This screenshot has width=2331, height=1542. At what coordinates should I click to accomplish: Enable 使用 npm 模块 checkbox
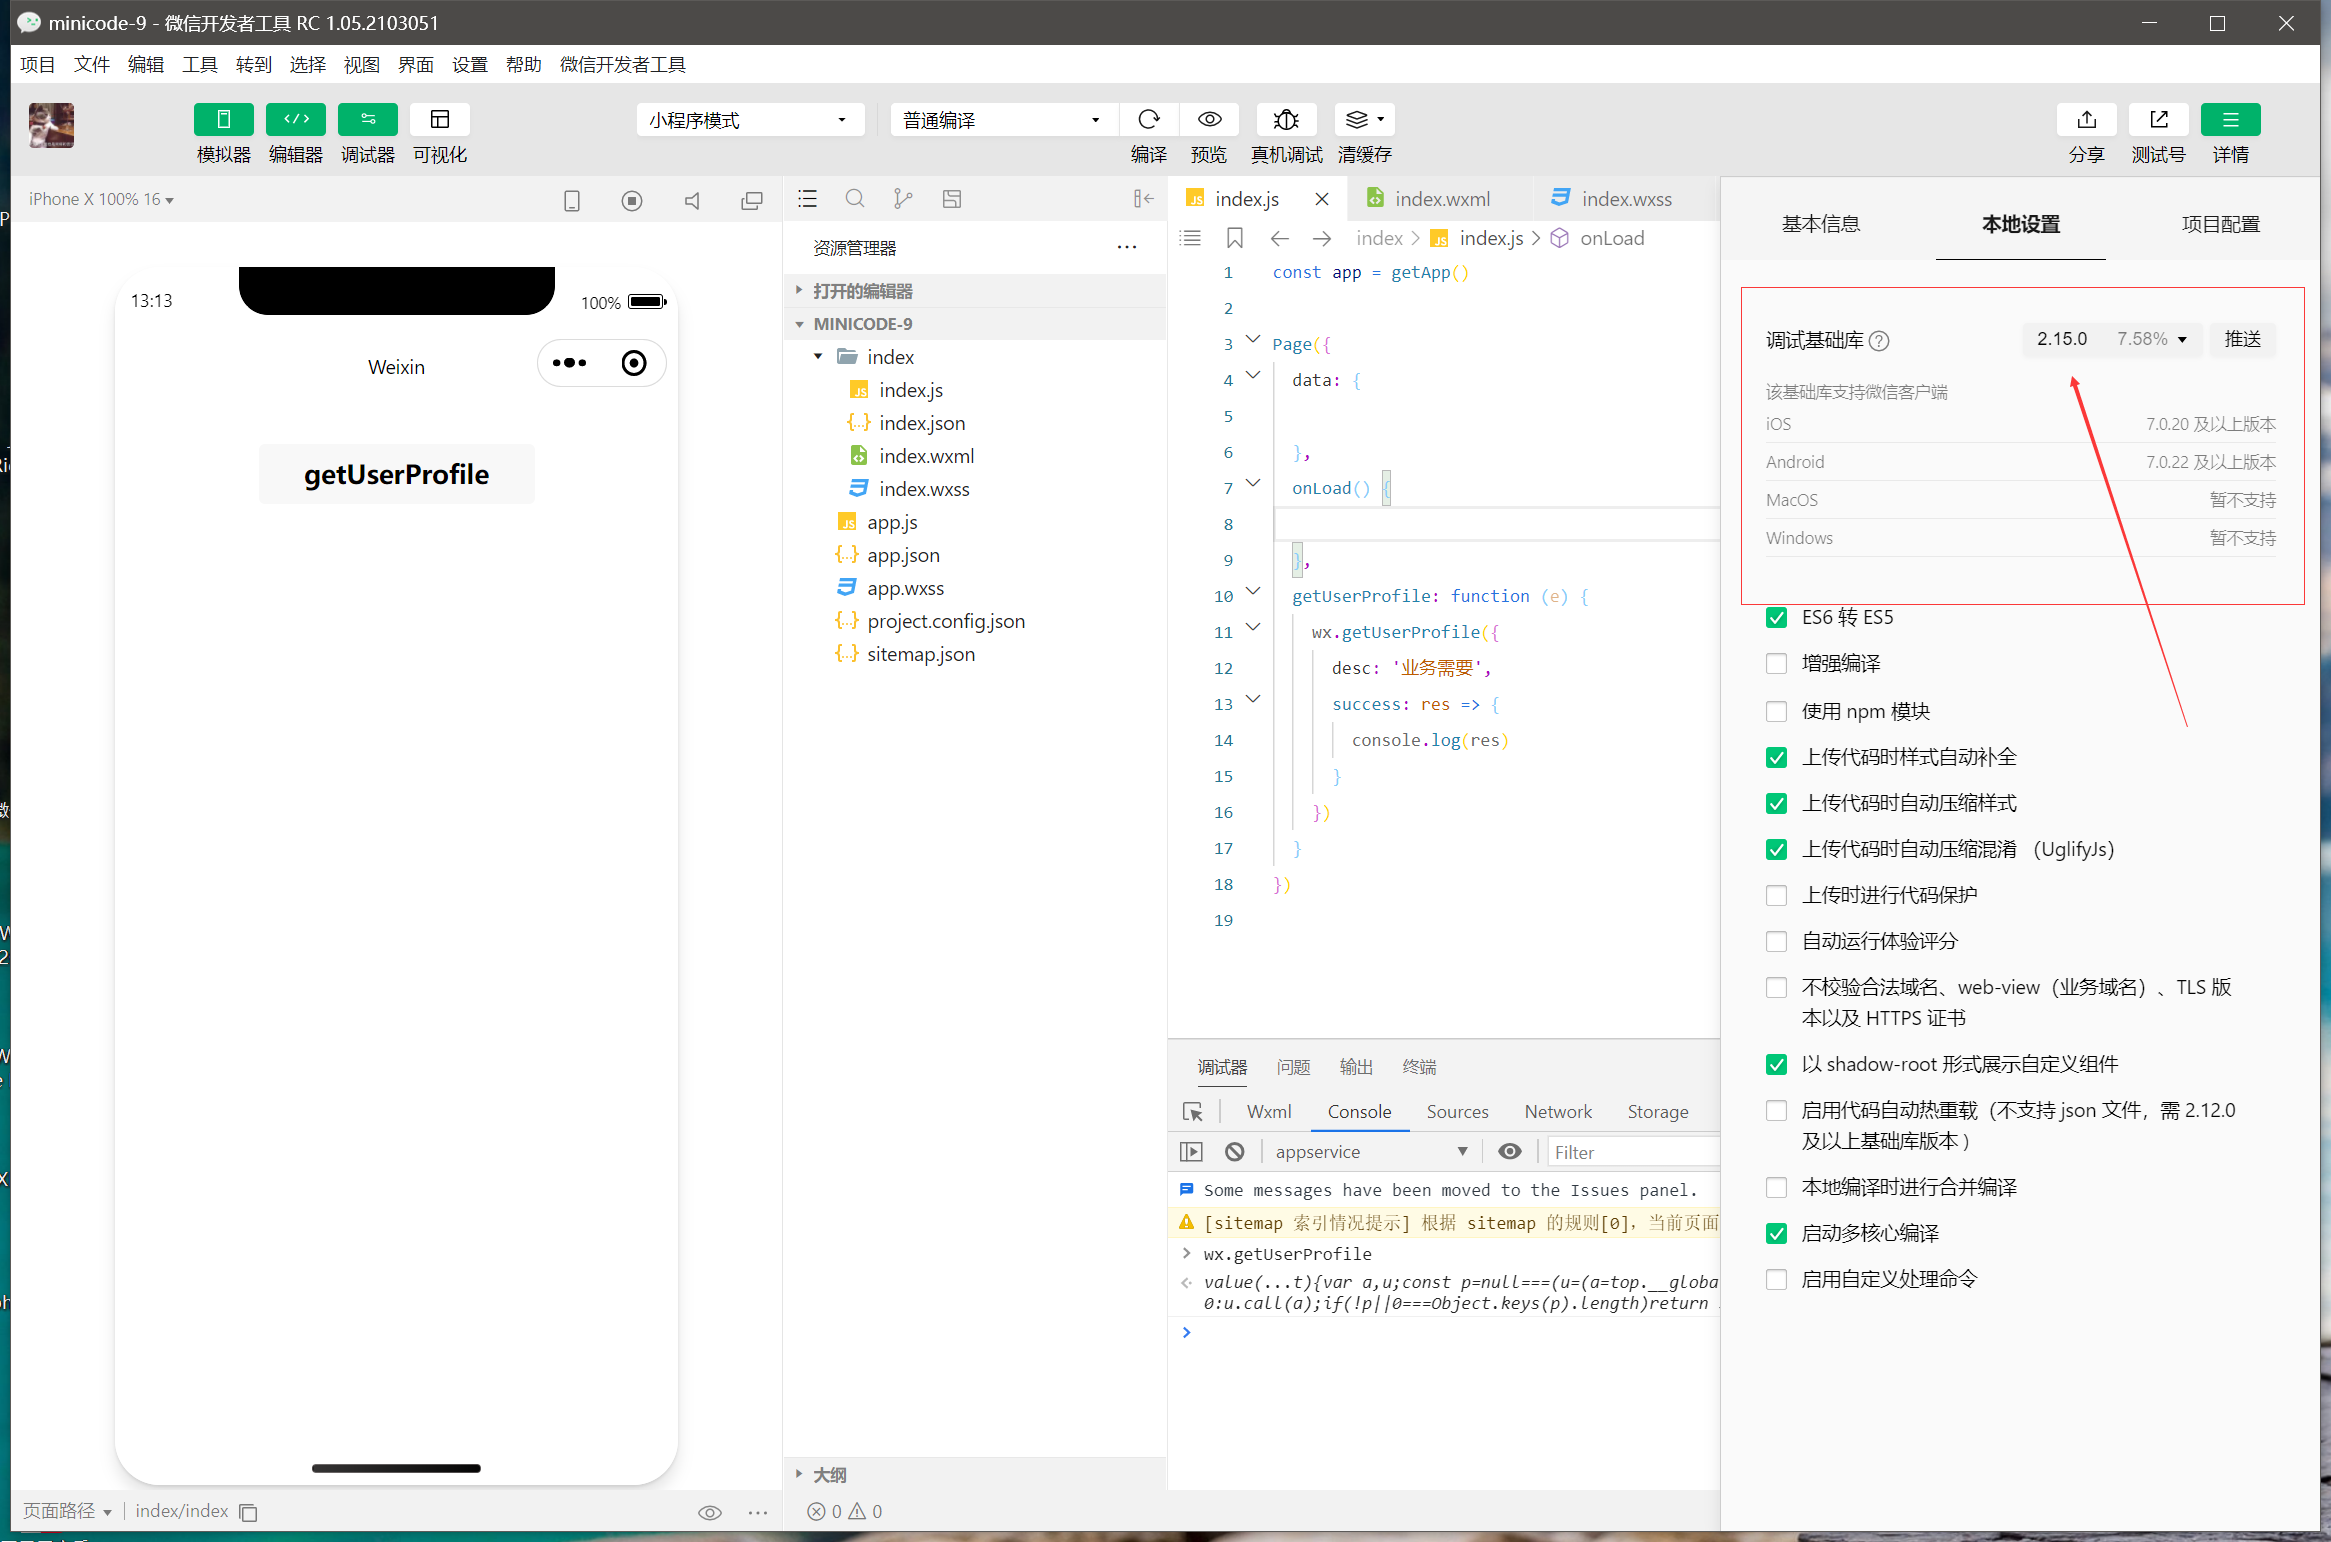pyautogui.click(x=1777, y=712)
